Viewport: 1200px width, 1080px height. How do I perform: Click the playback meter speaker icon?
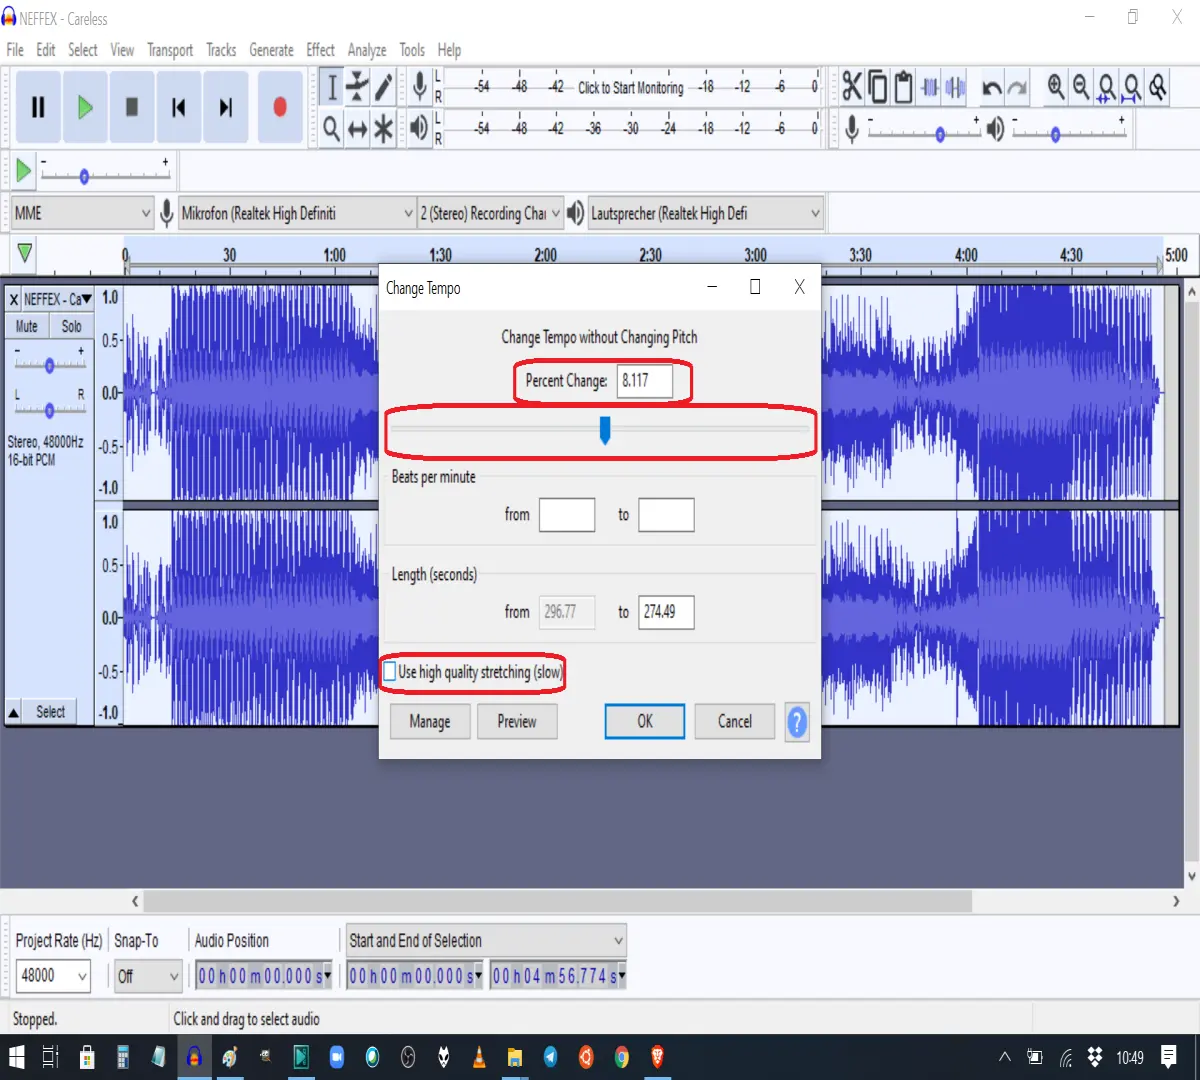[x=420, y=127]
